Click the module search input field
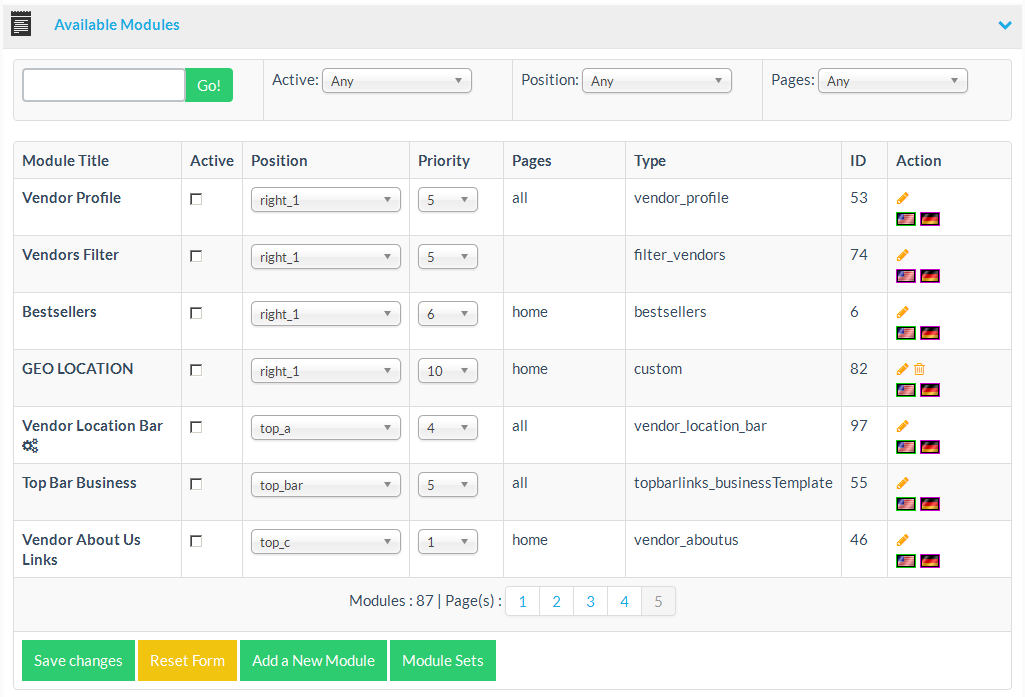The width and height of the screenshot is (1025, 697). pyautogui.click(x=104, y=85)
